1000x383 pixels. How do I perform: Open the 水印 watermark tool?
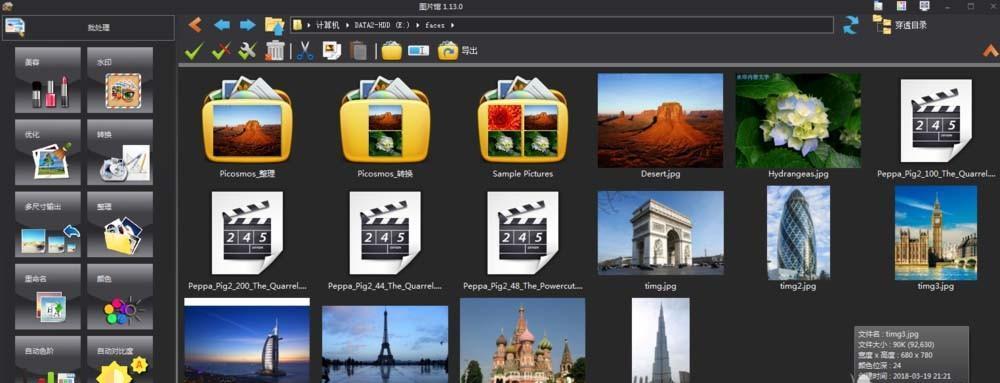[x=120, y=80]
